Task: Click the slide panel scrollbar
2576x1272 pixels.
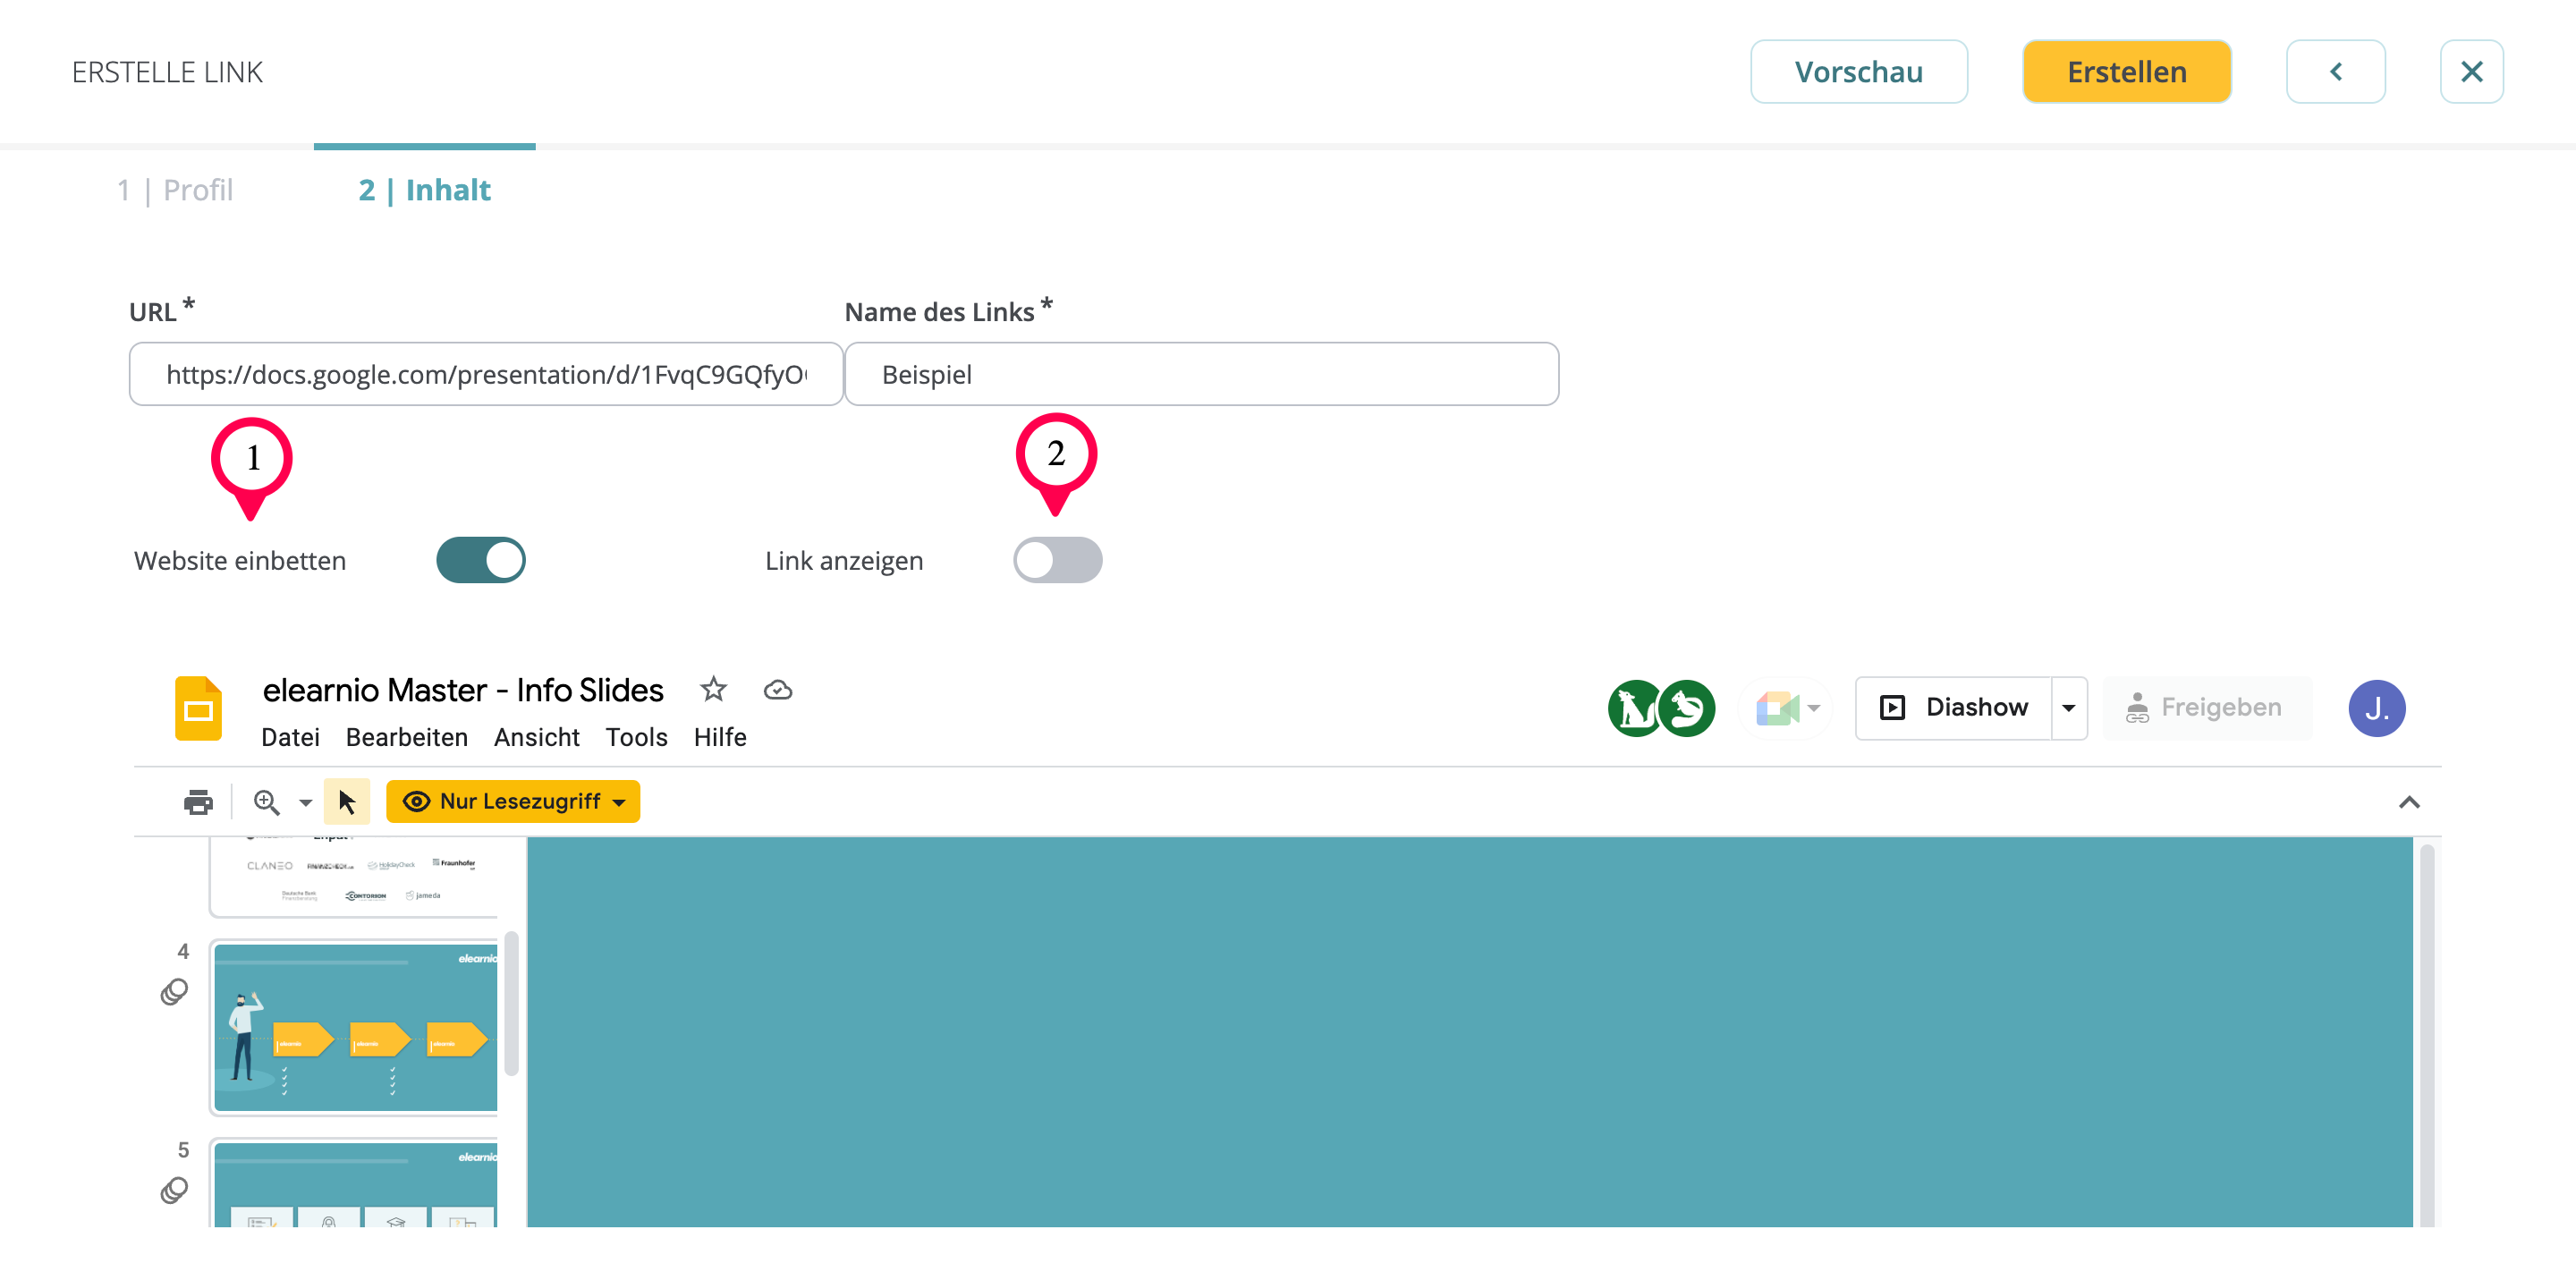Action: pos(511,1003)
